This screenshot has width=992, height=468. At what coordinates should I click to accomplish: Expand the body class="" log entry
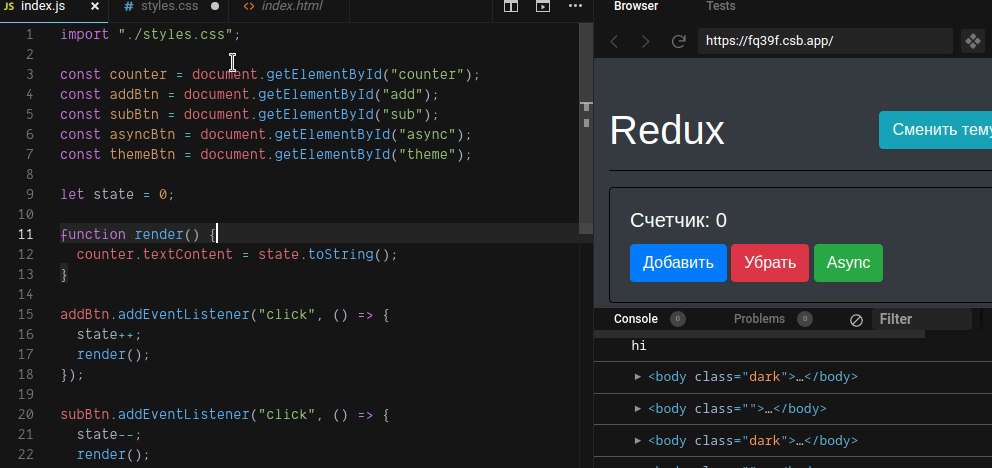(x=638, y=409)
